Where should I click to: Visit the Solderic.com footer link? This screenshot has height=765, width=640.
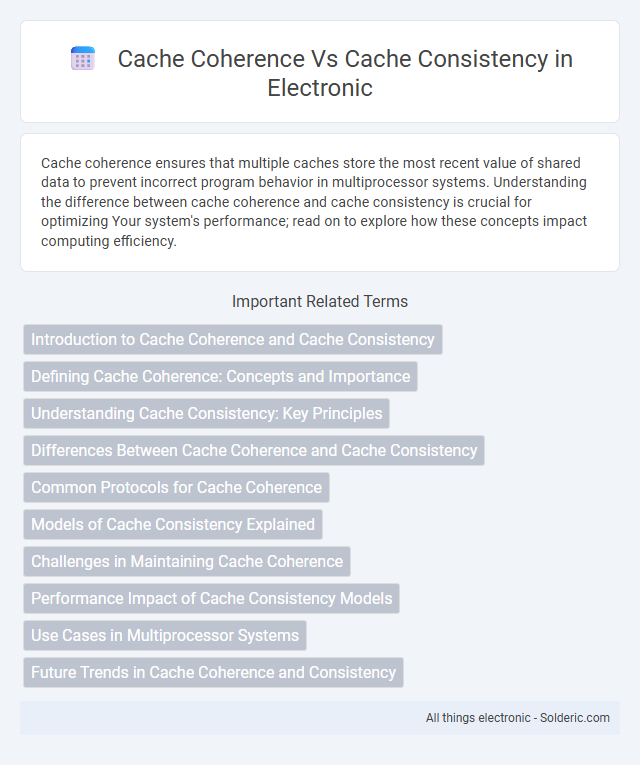point(575,718)
